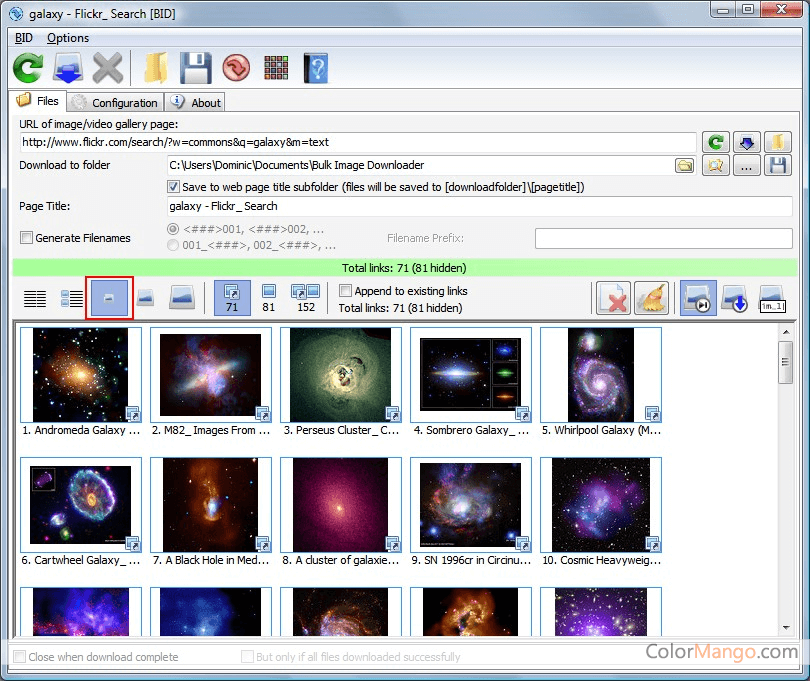Check the Generate Filenames option
This screenshot has height=681, width=810.
[27, 238]
